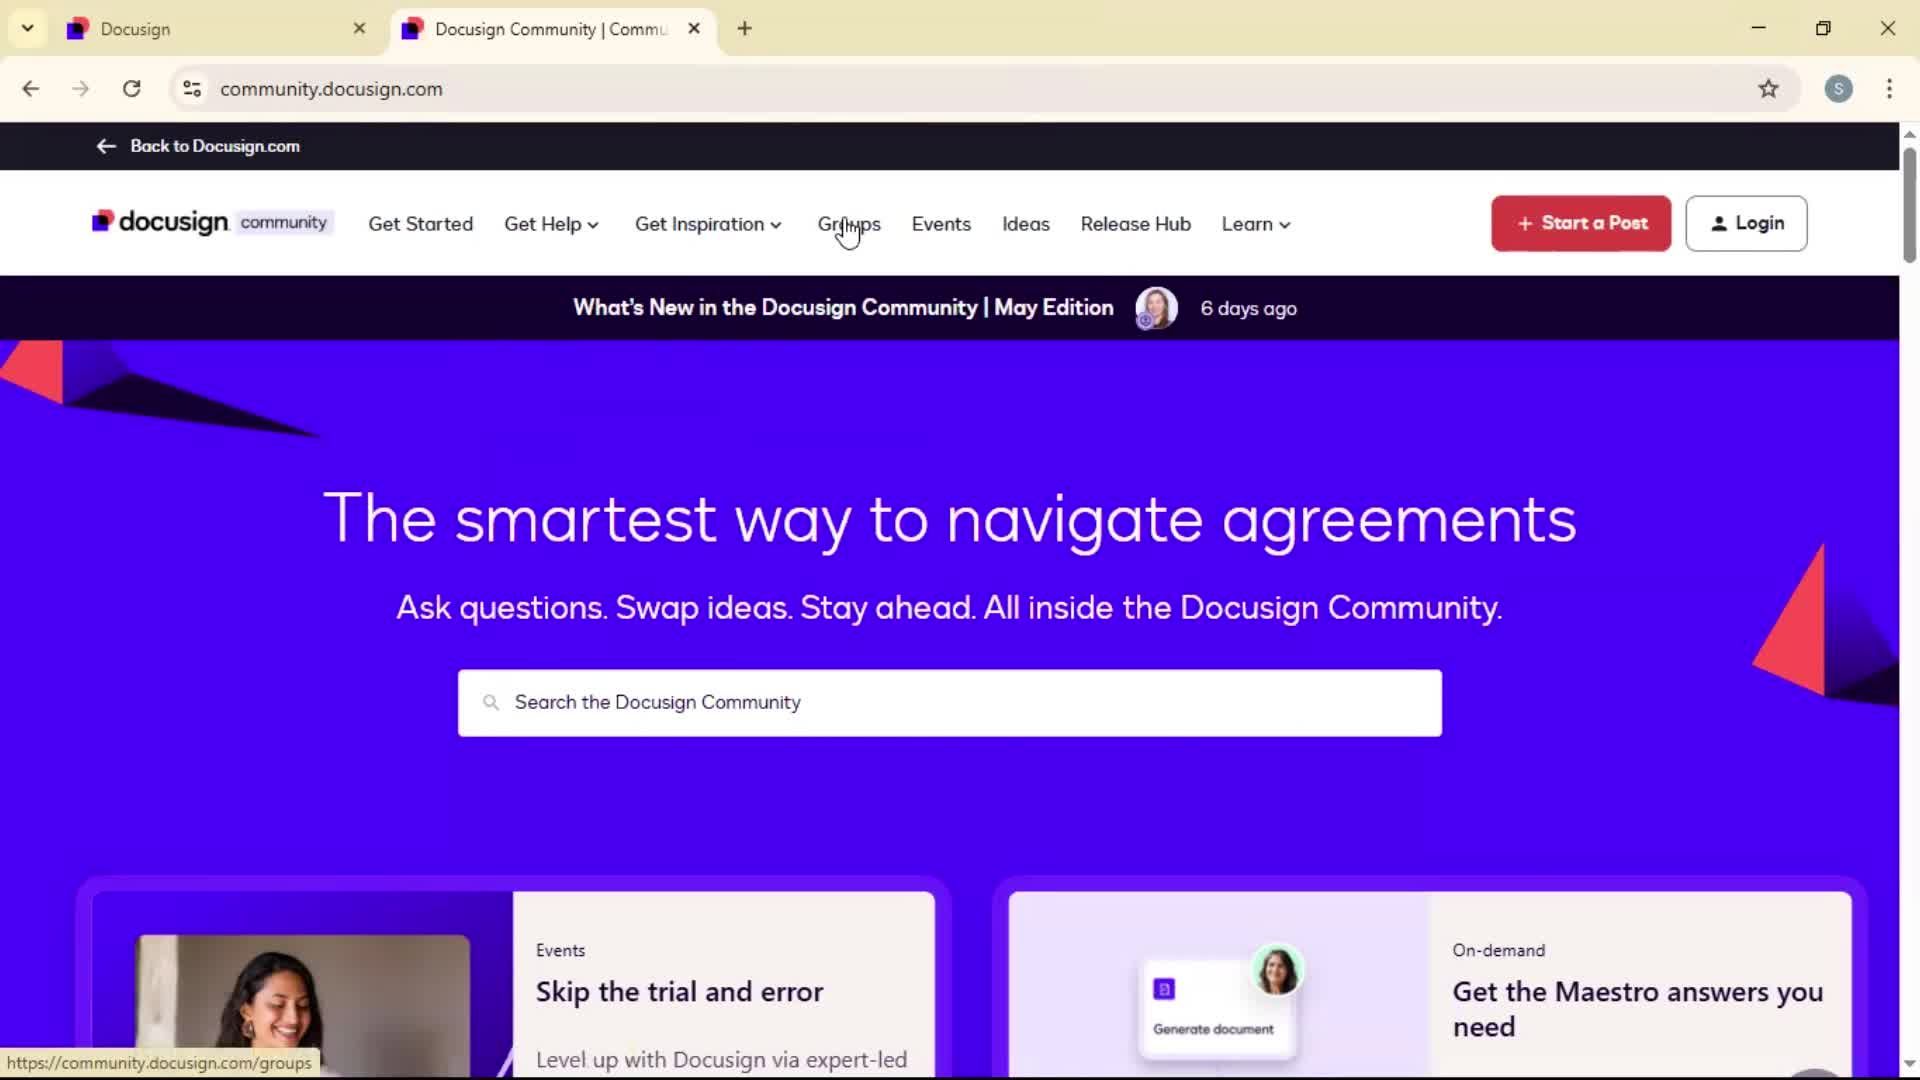Viewport: 1920px width, 1080px height.
Task: Switch to the Docusign browser tab
Action: click(215, 29)
